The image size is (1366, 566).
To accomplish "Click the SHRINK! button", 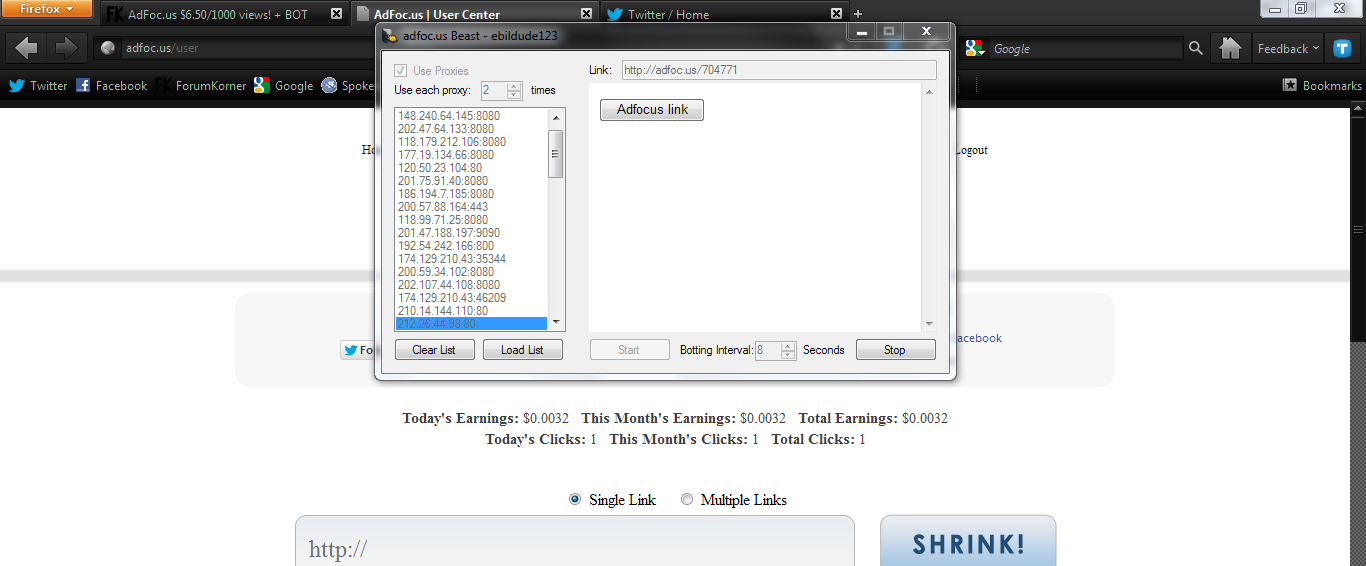I will (968, 541).
